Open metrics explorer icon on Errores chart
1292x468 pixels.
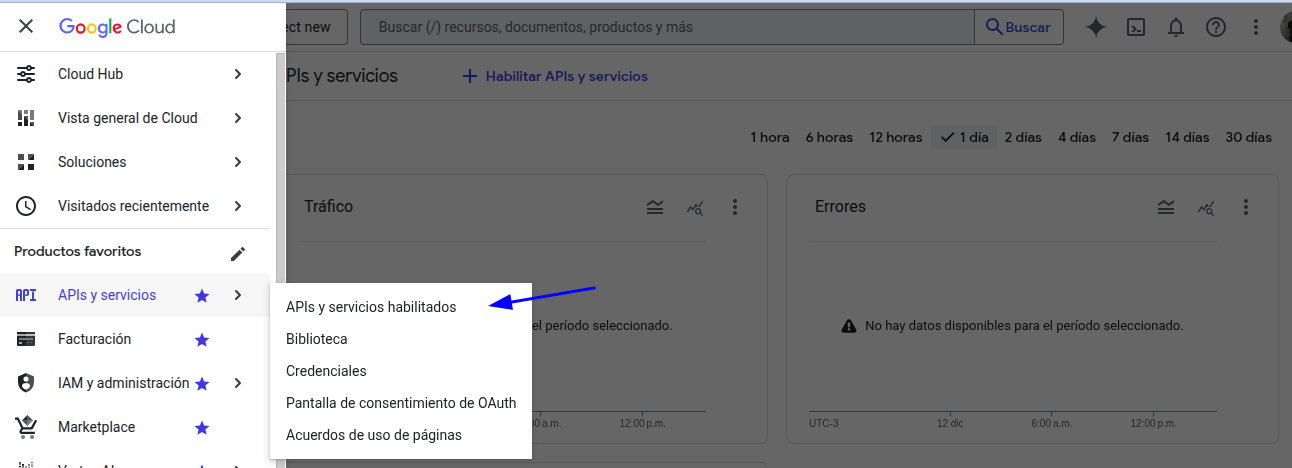(1206, 207)
